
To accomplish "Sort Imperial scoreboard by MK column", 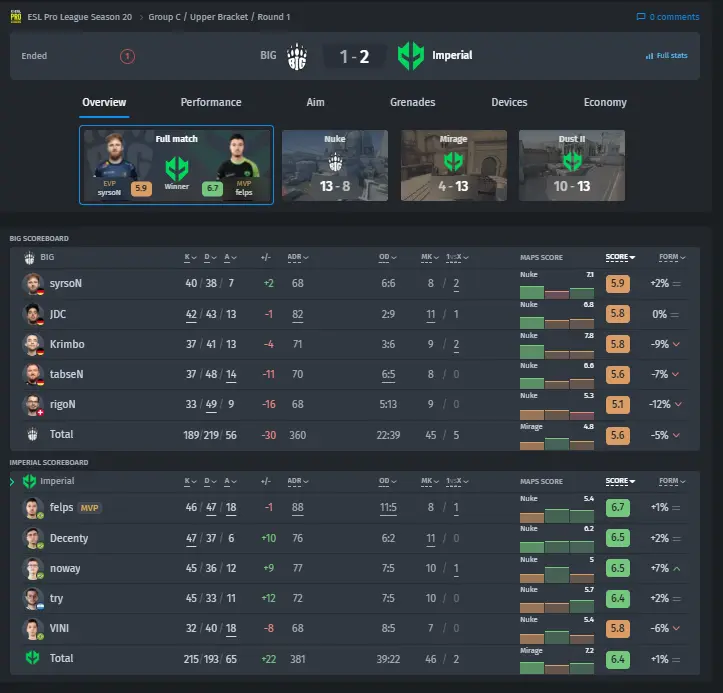I will [430, 481].
